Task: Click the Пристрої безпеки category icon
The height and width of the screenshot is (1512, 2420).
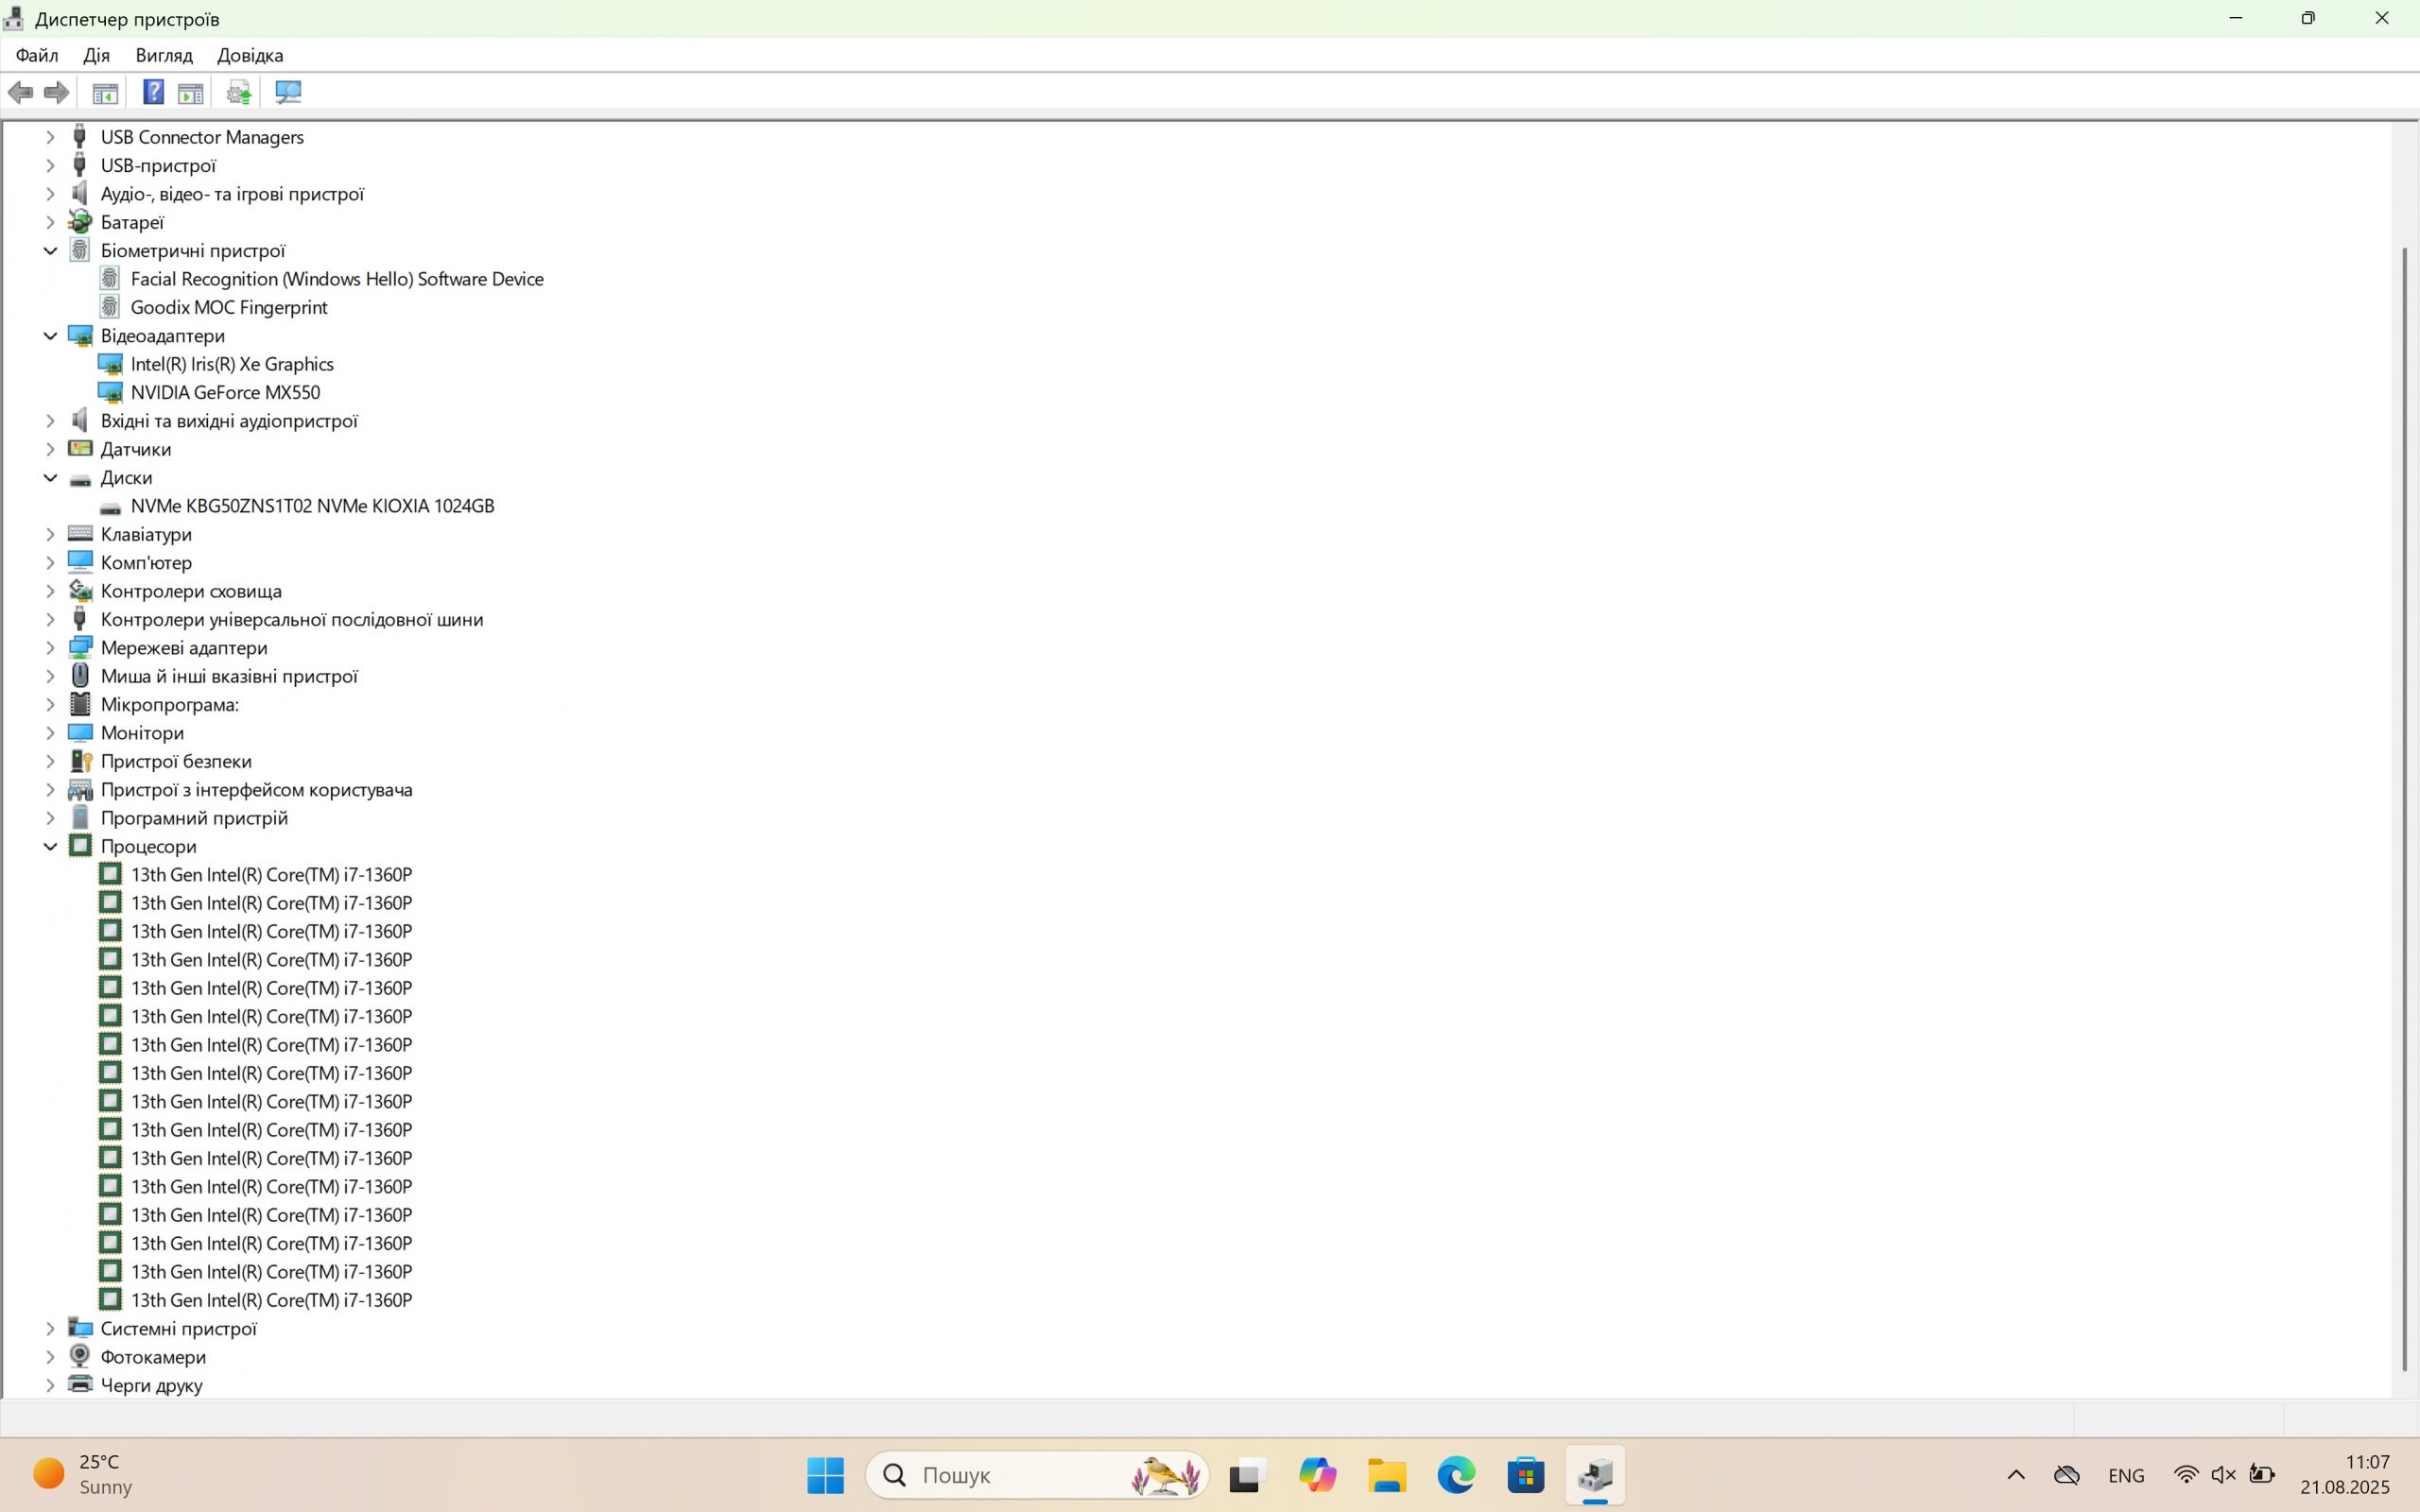Action: point(80,761)
